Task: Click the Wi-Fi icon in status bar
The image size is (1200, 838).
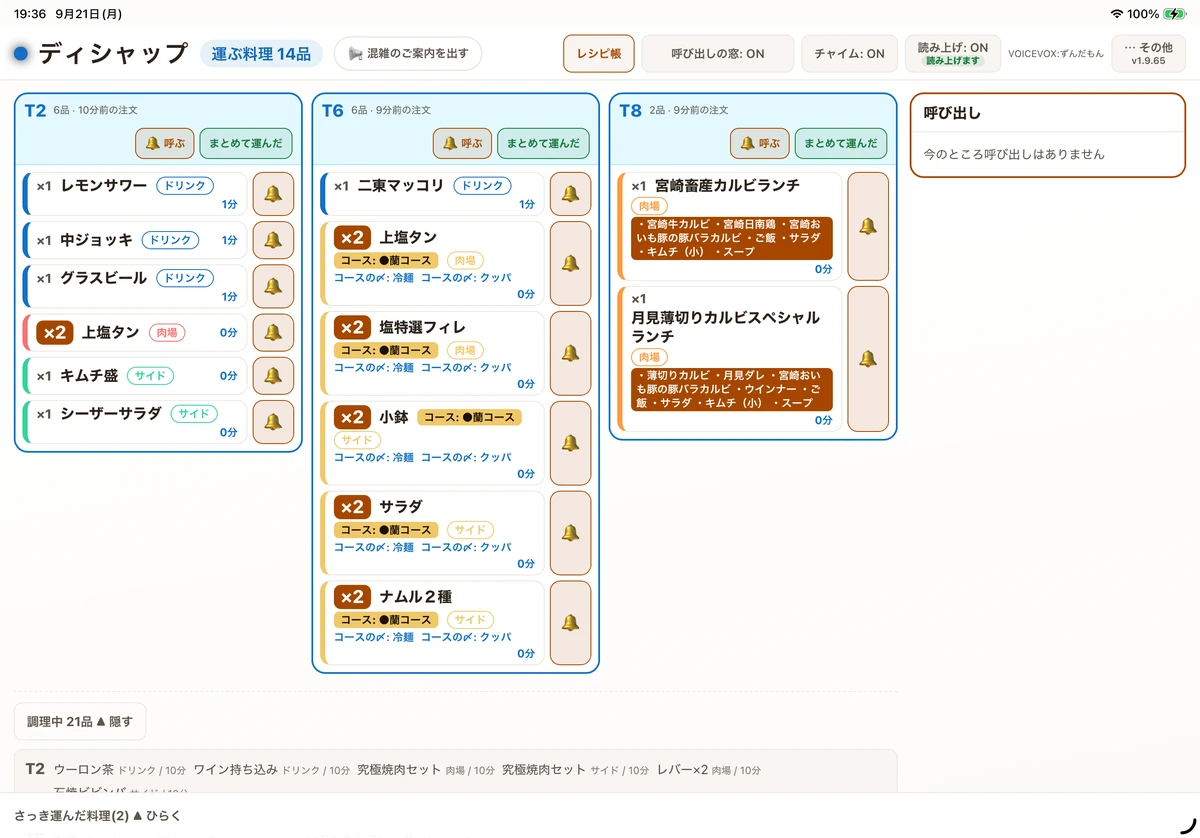Action: tap(1116, 14)
